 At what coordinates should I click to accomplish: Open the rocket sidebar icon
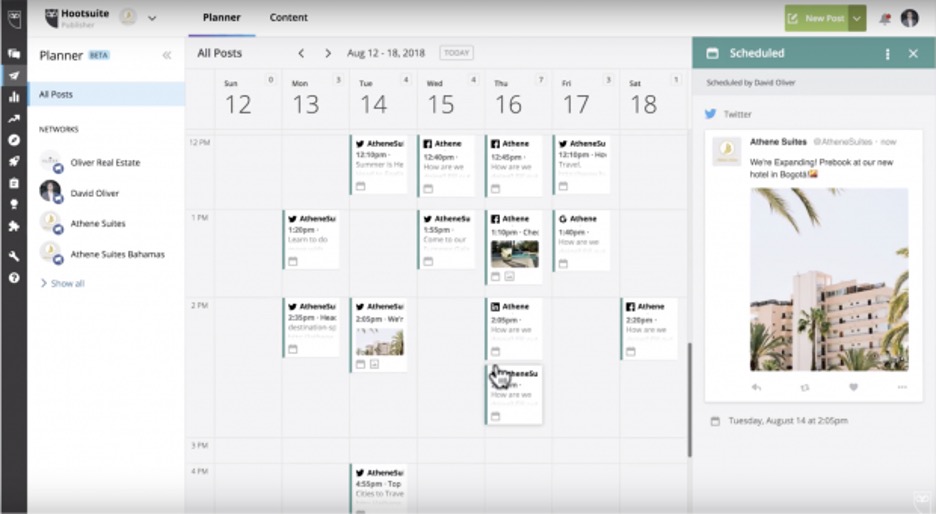[14, 161]
